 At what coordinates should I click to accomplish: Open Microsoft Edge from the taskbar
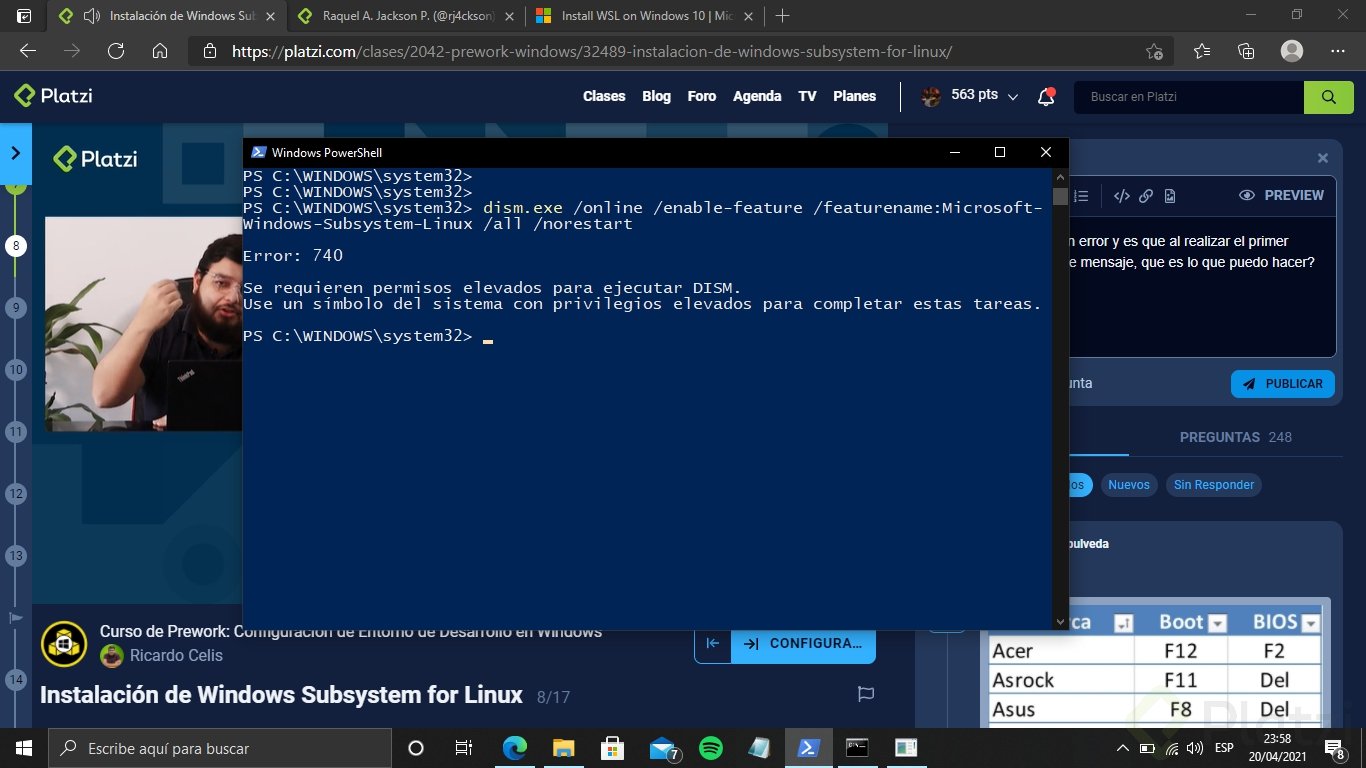click(515, 748)
